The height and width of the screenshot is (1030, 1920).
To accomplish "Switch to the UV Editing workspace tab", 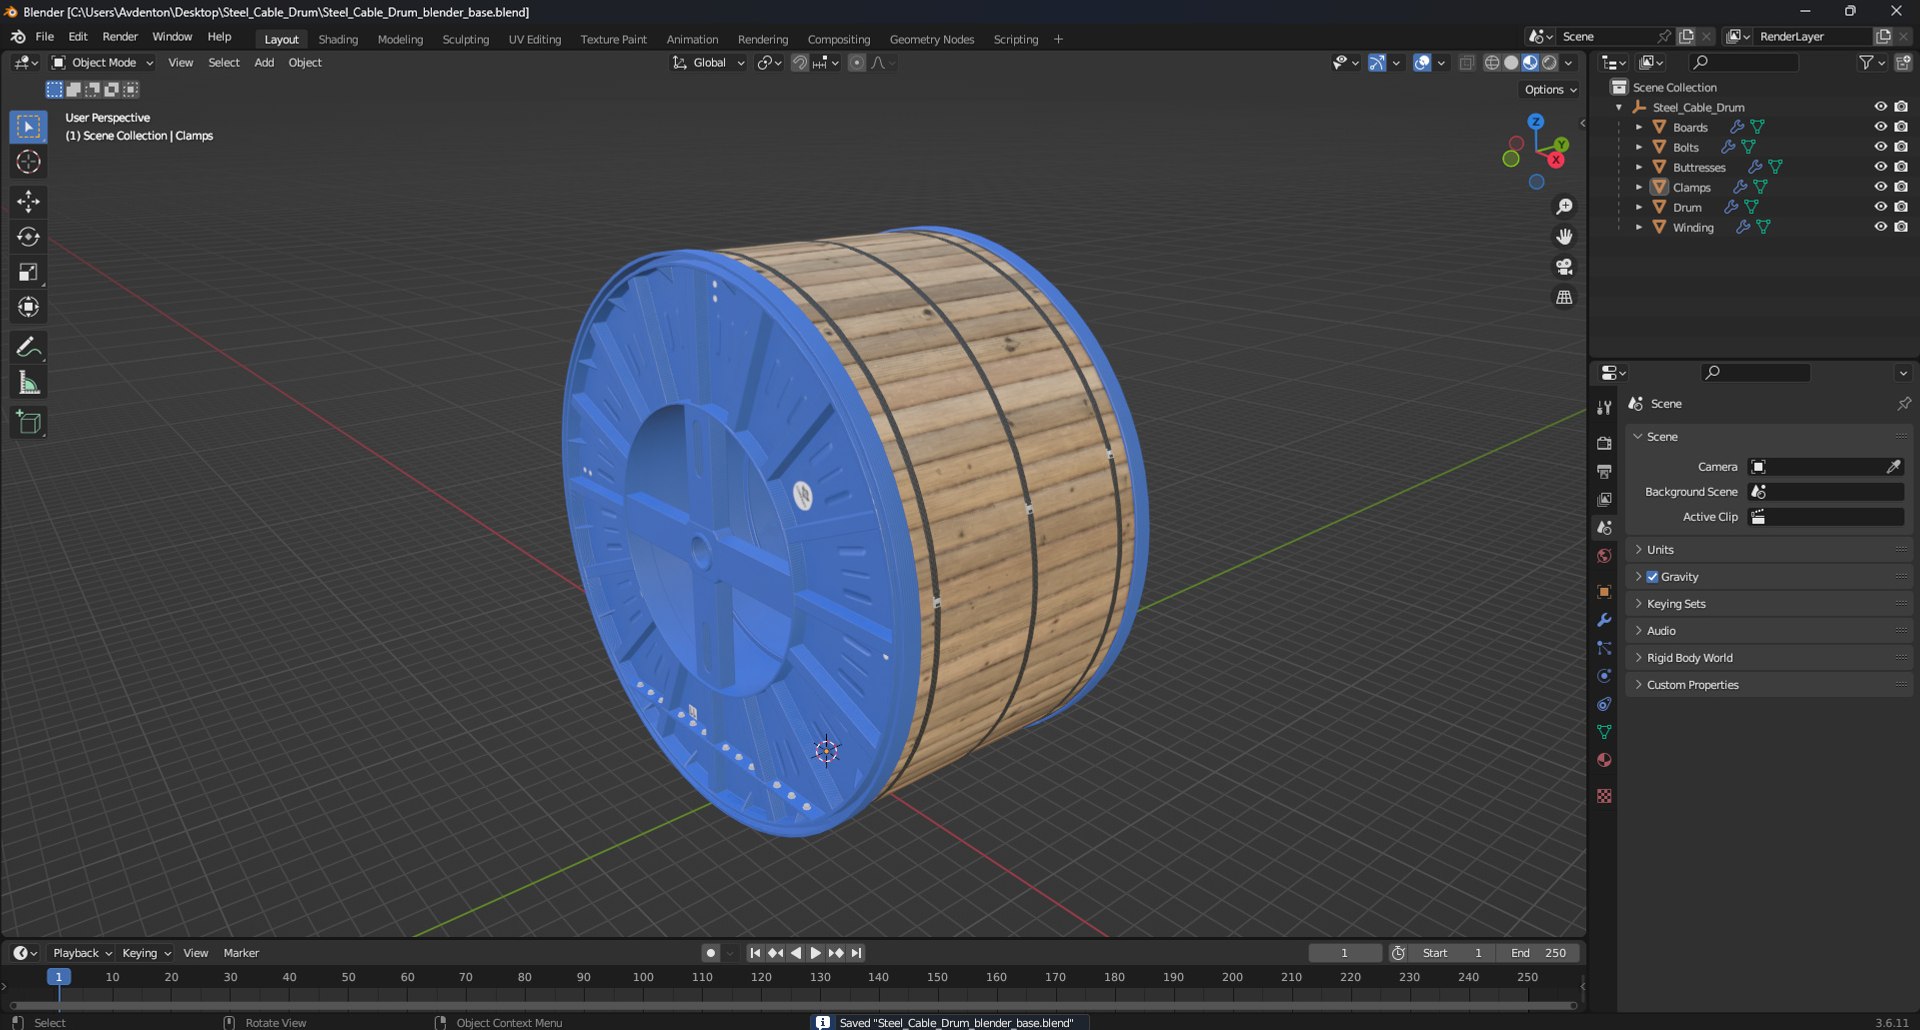I will [535, 40].
